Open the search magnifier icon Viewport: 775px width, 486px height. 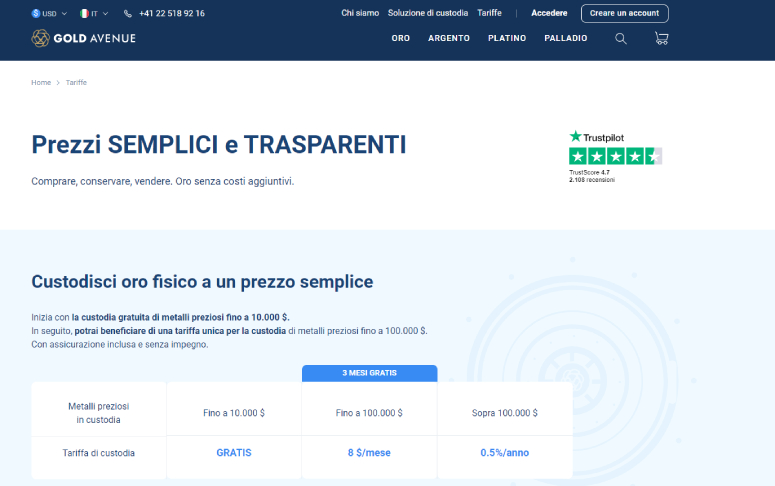(621, 39)
